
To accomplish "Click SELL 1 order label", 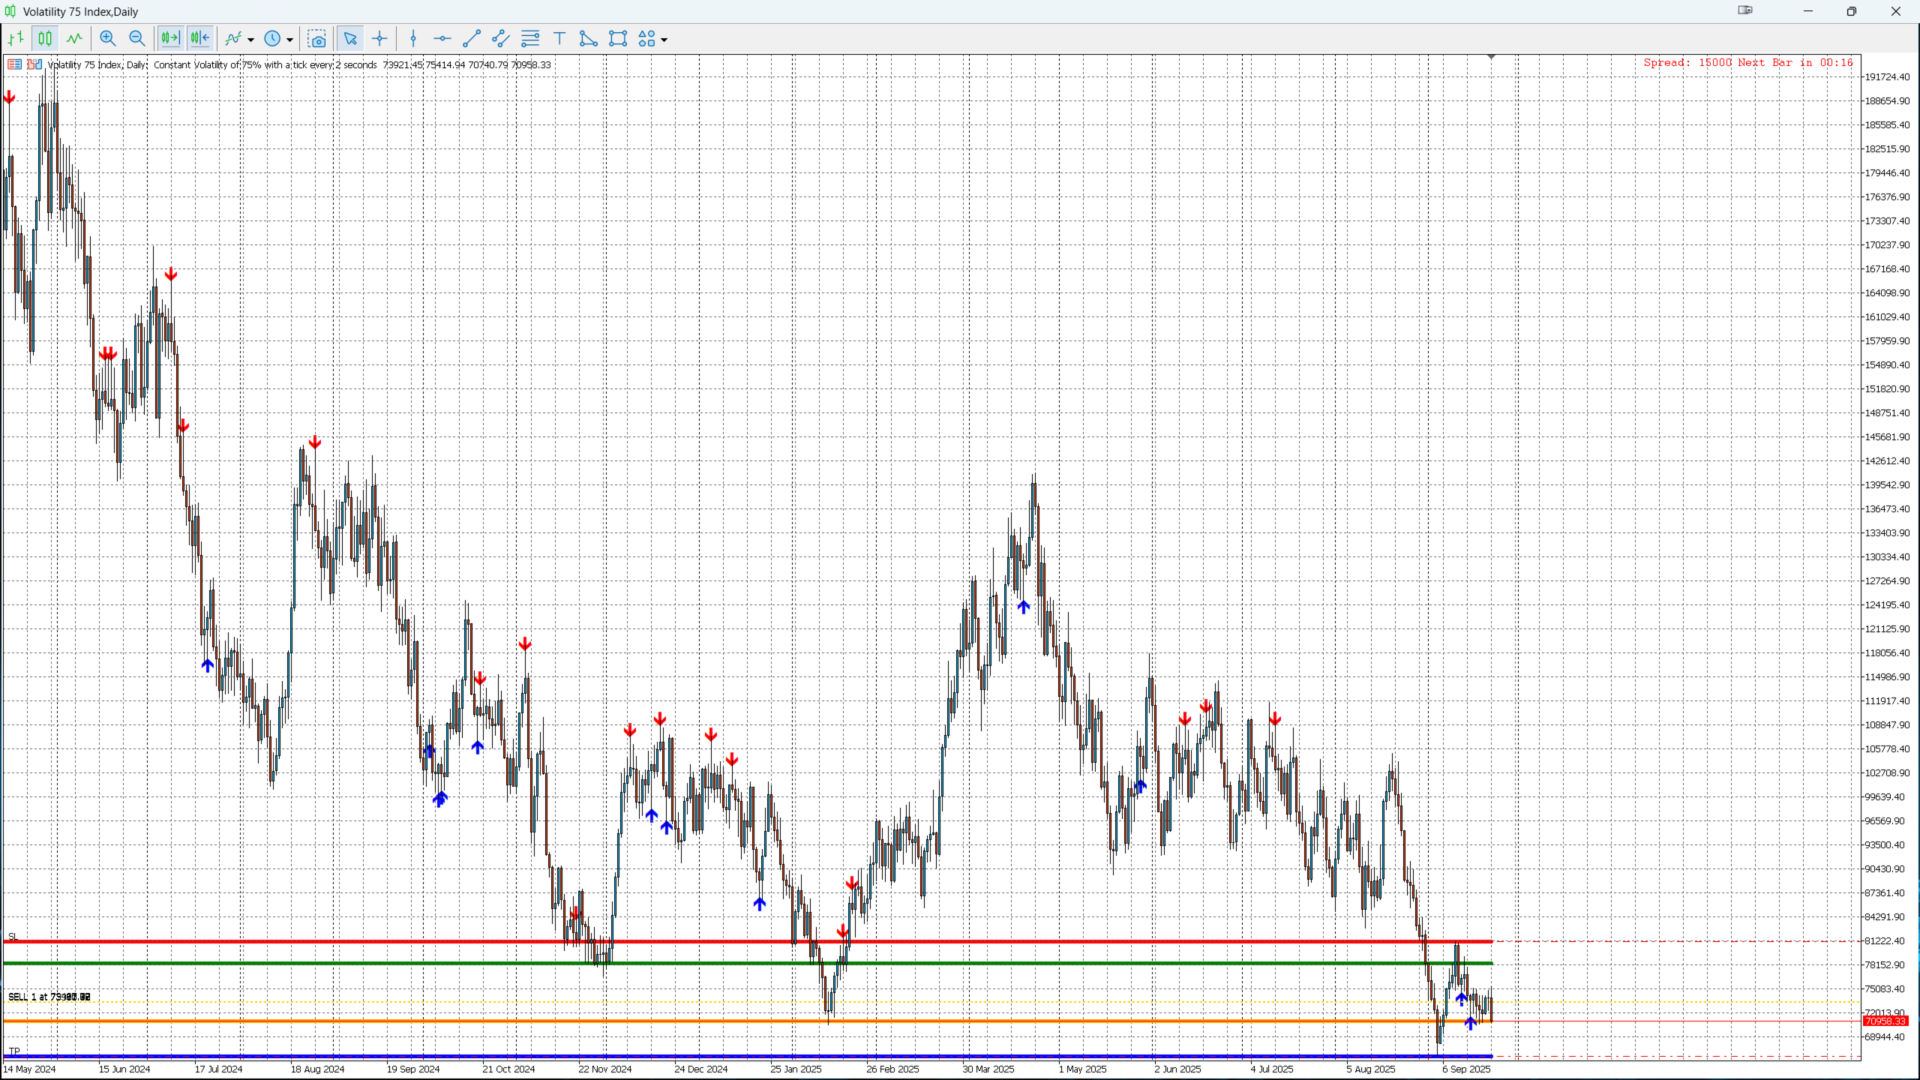I will (x=48, y=997).
